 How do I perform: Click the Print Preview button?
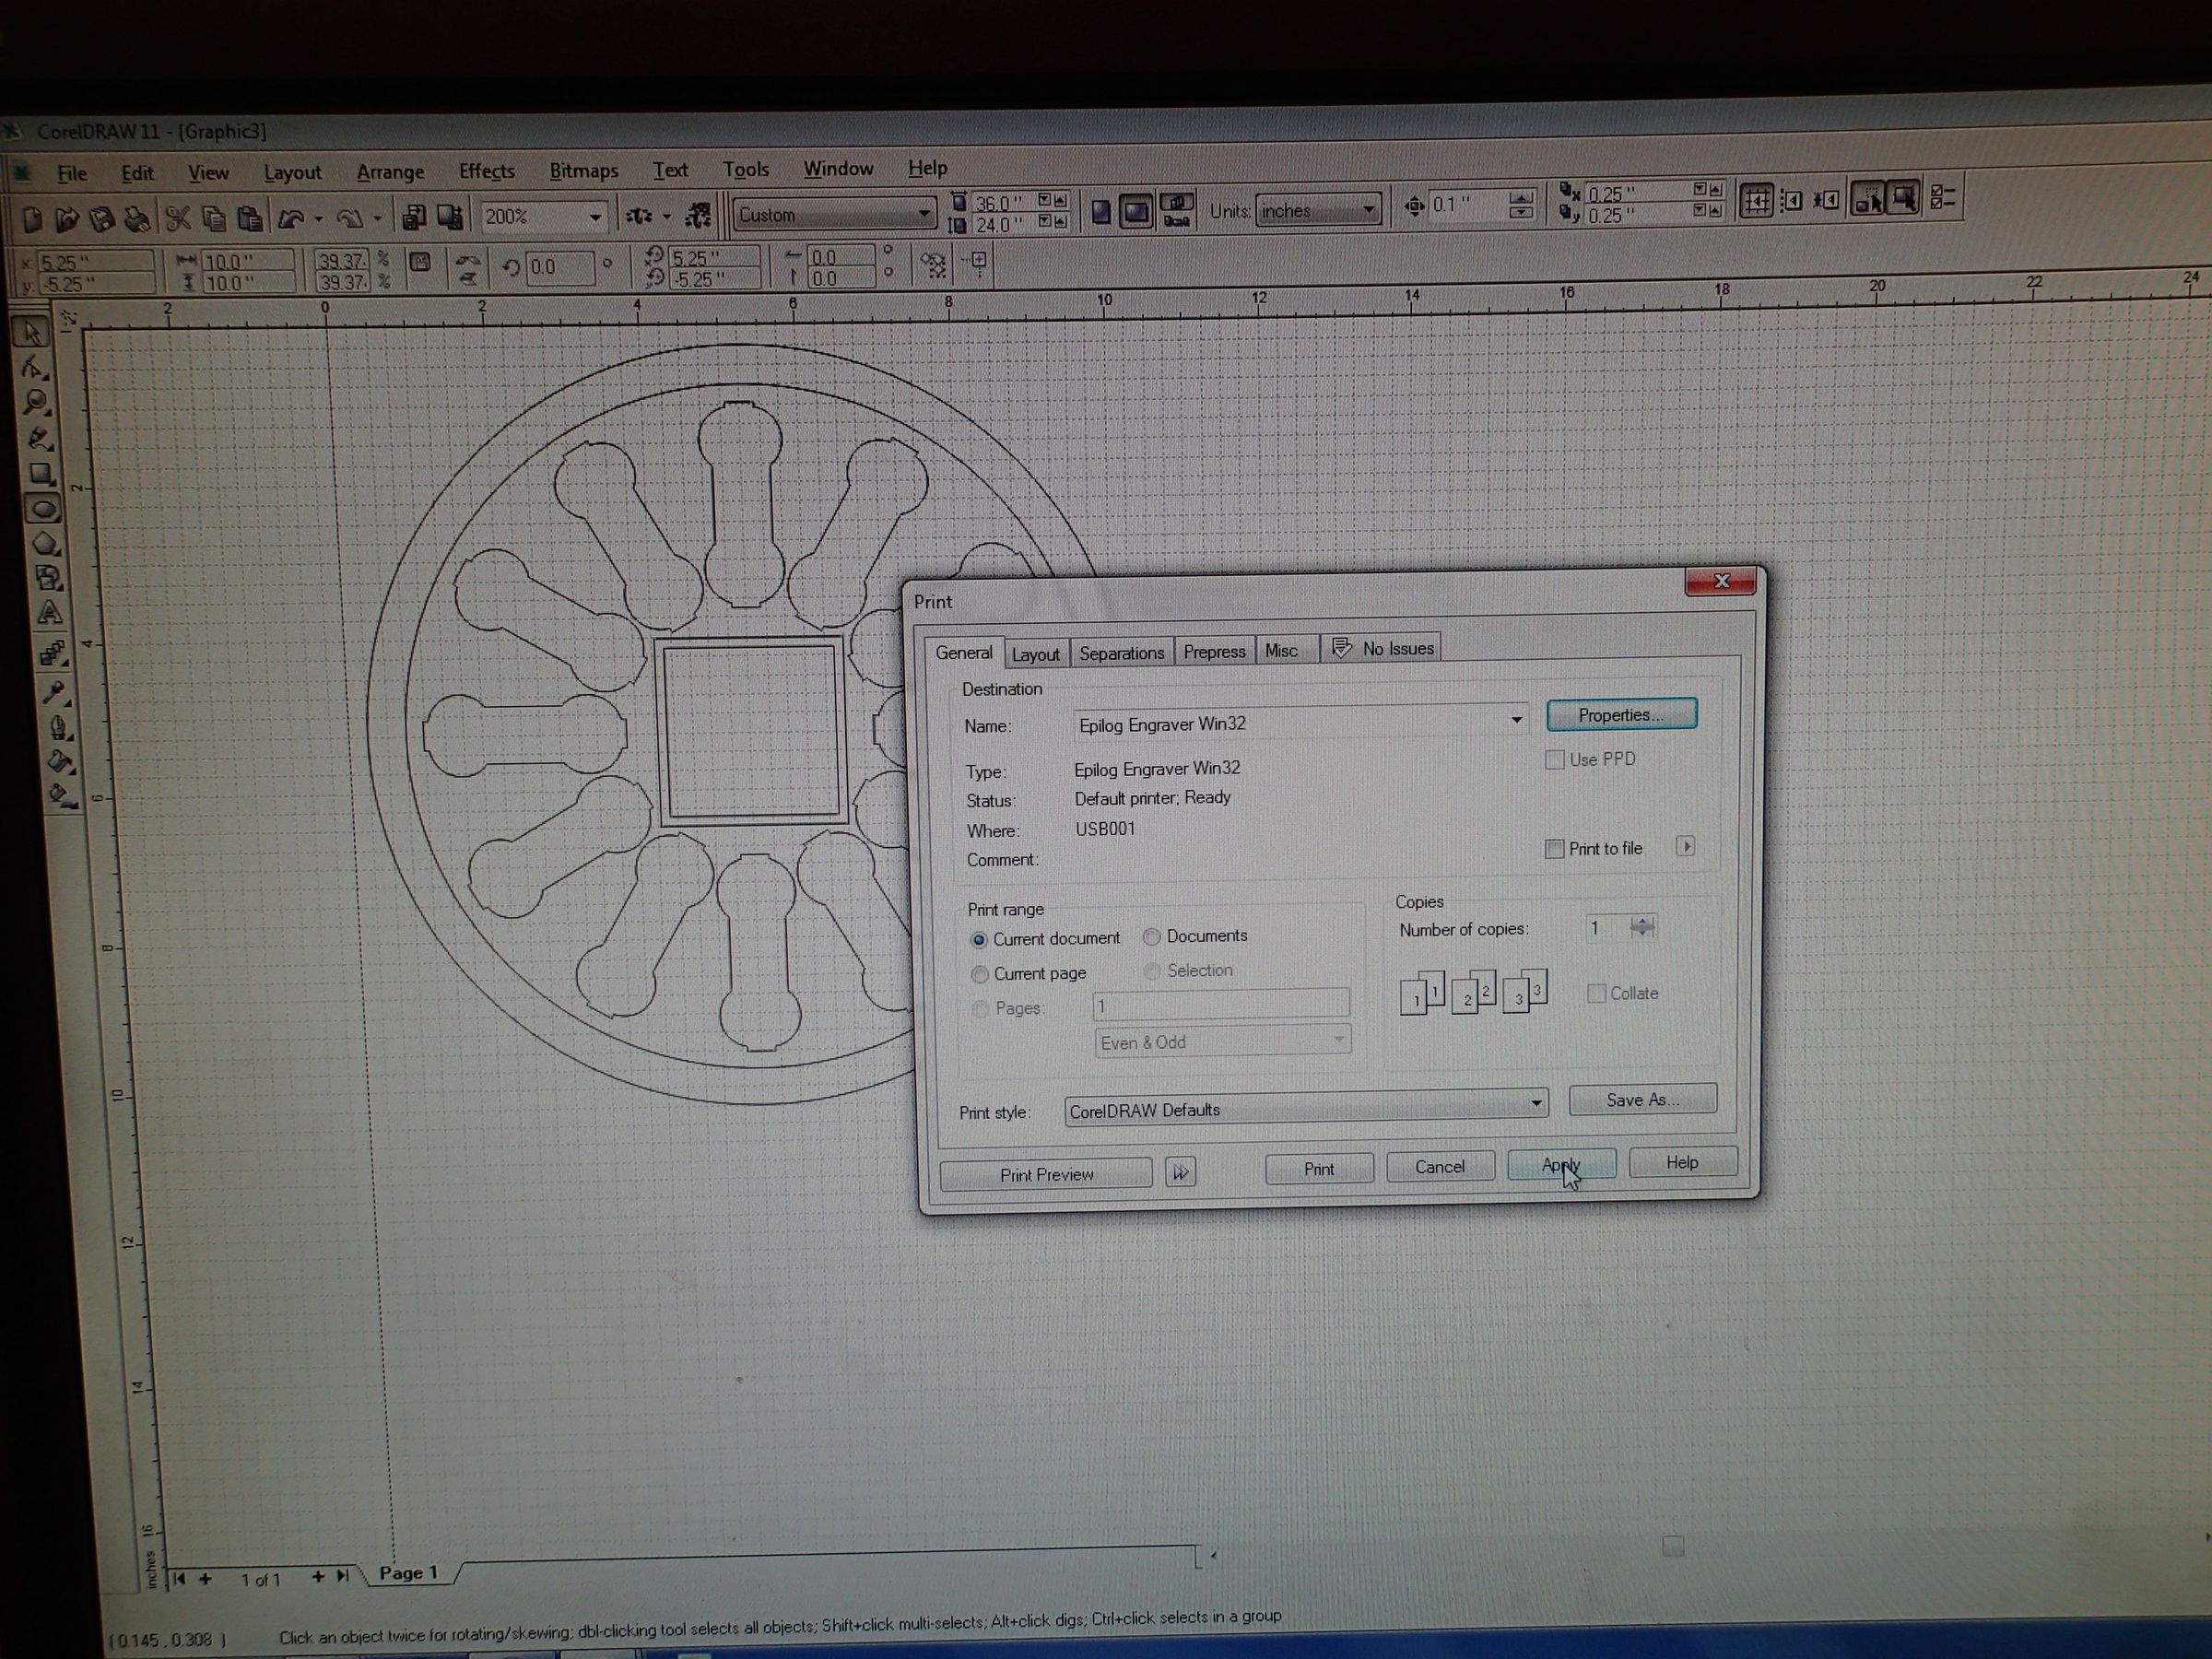1046,1174
